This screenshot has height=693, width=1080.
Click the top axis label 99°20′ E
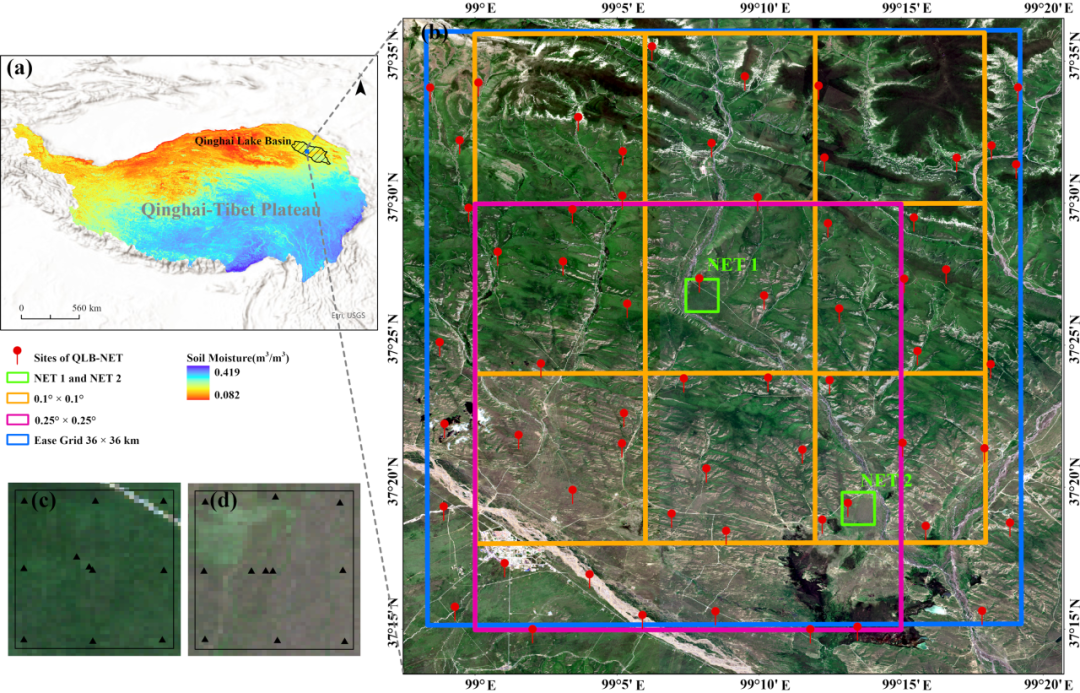(1050, 8)
